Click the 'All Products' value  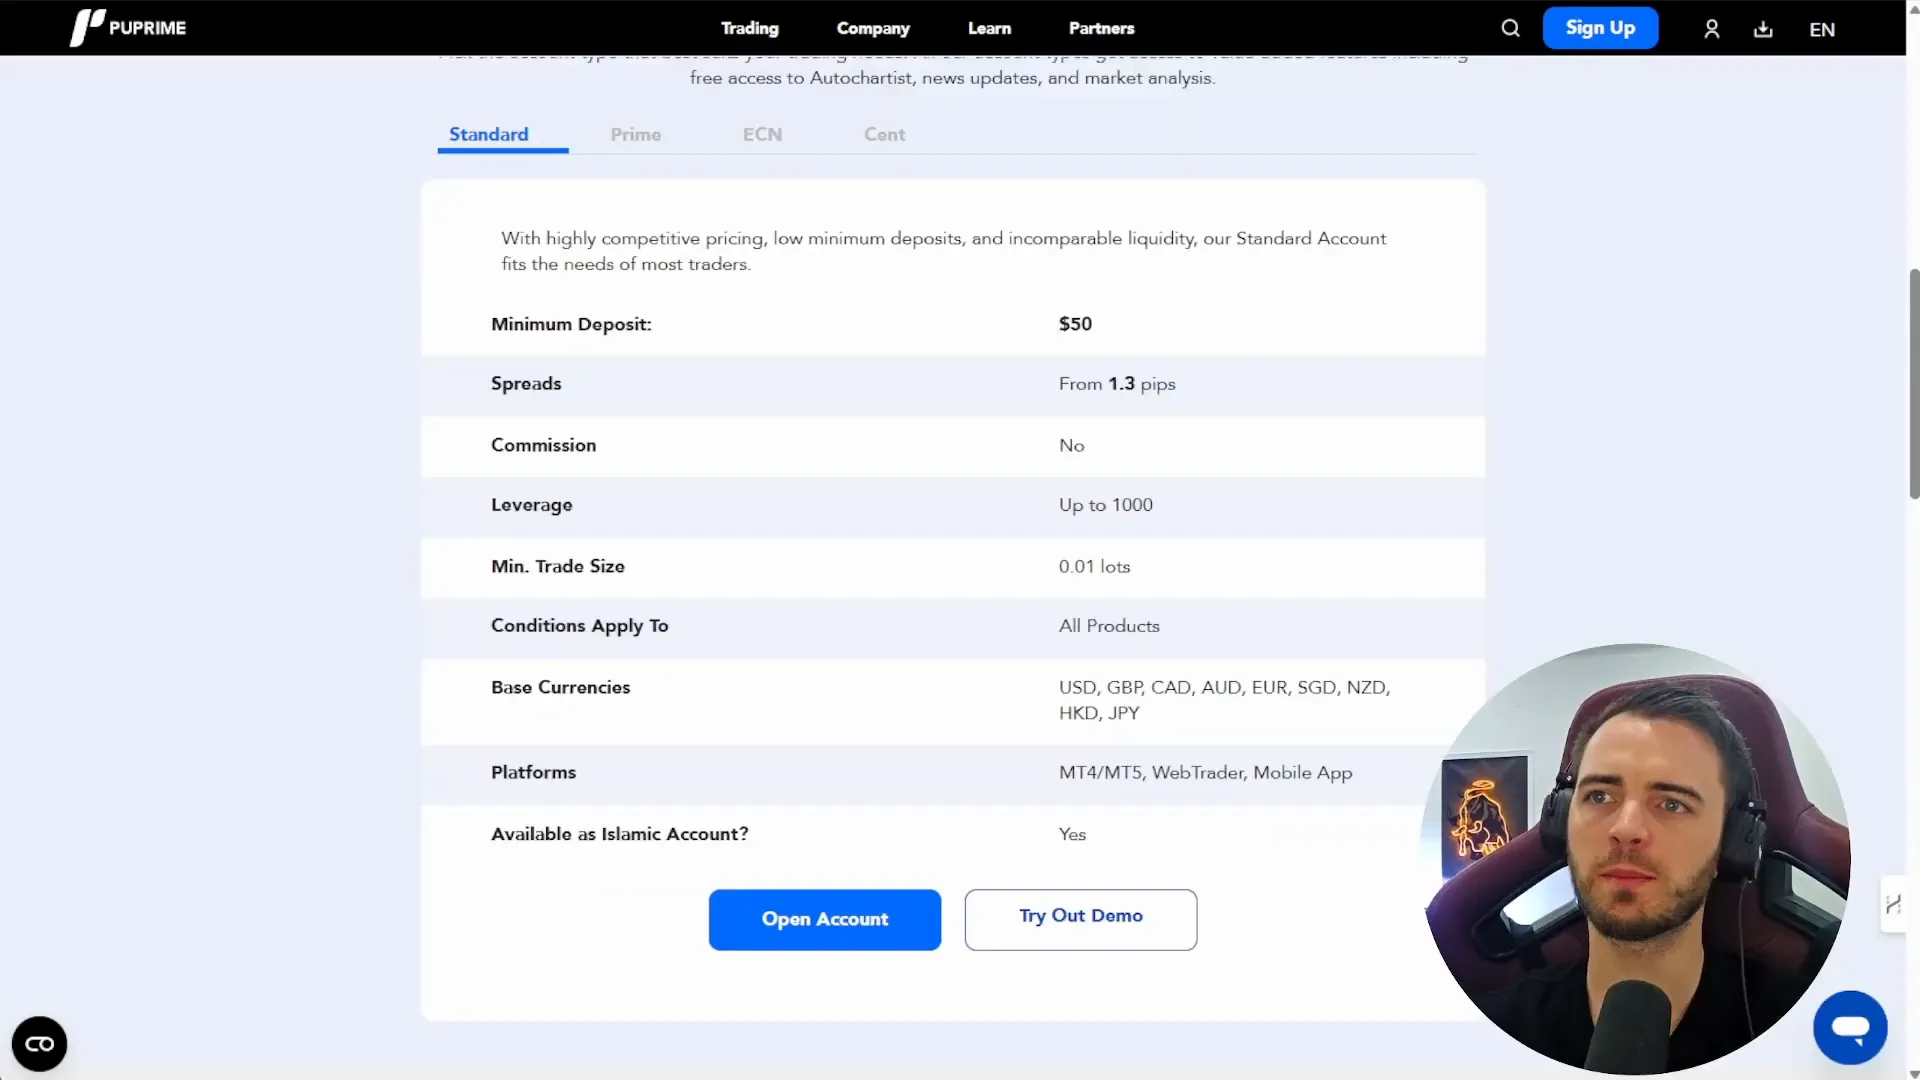1109,626
